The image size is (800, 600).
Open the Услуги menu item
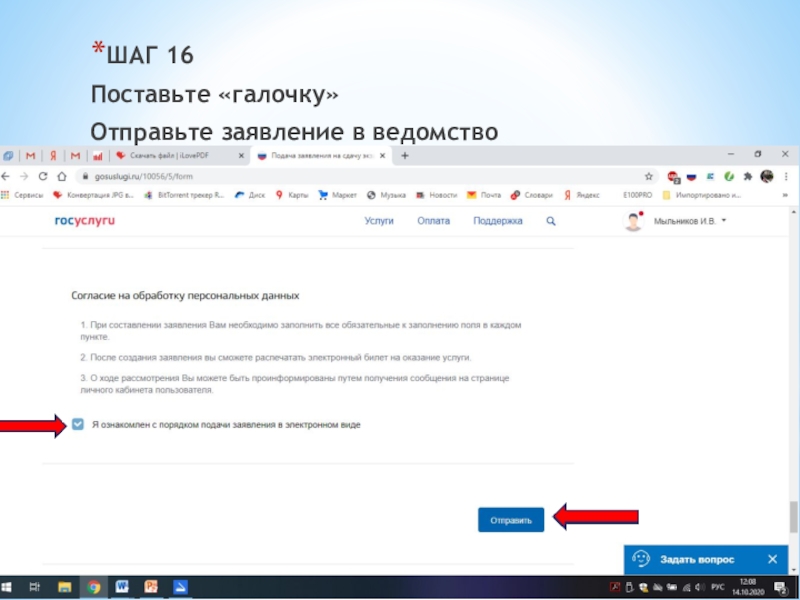(379, 221)
